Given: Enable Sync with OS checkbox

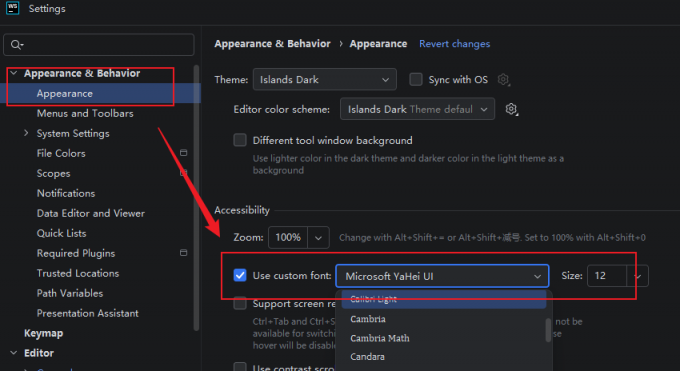Looking at the screenshot, I should tap(416, 79).
